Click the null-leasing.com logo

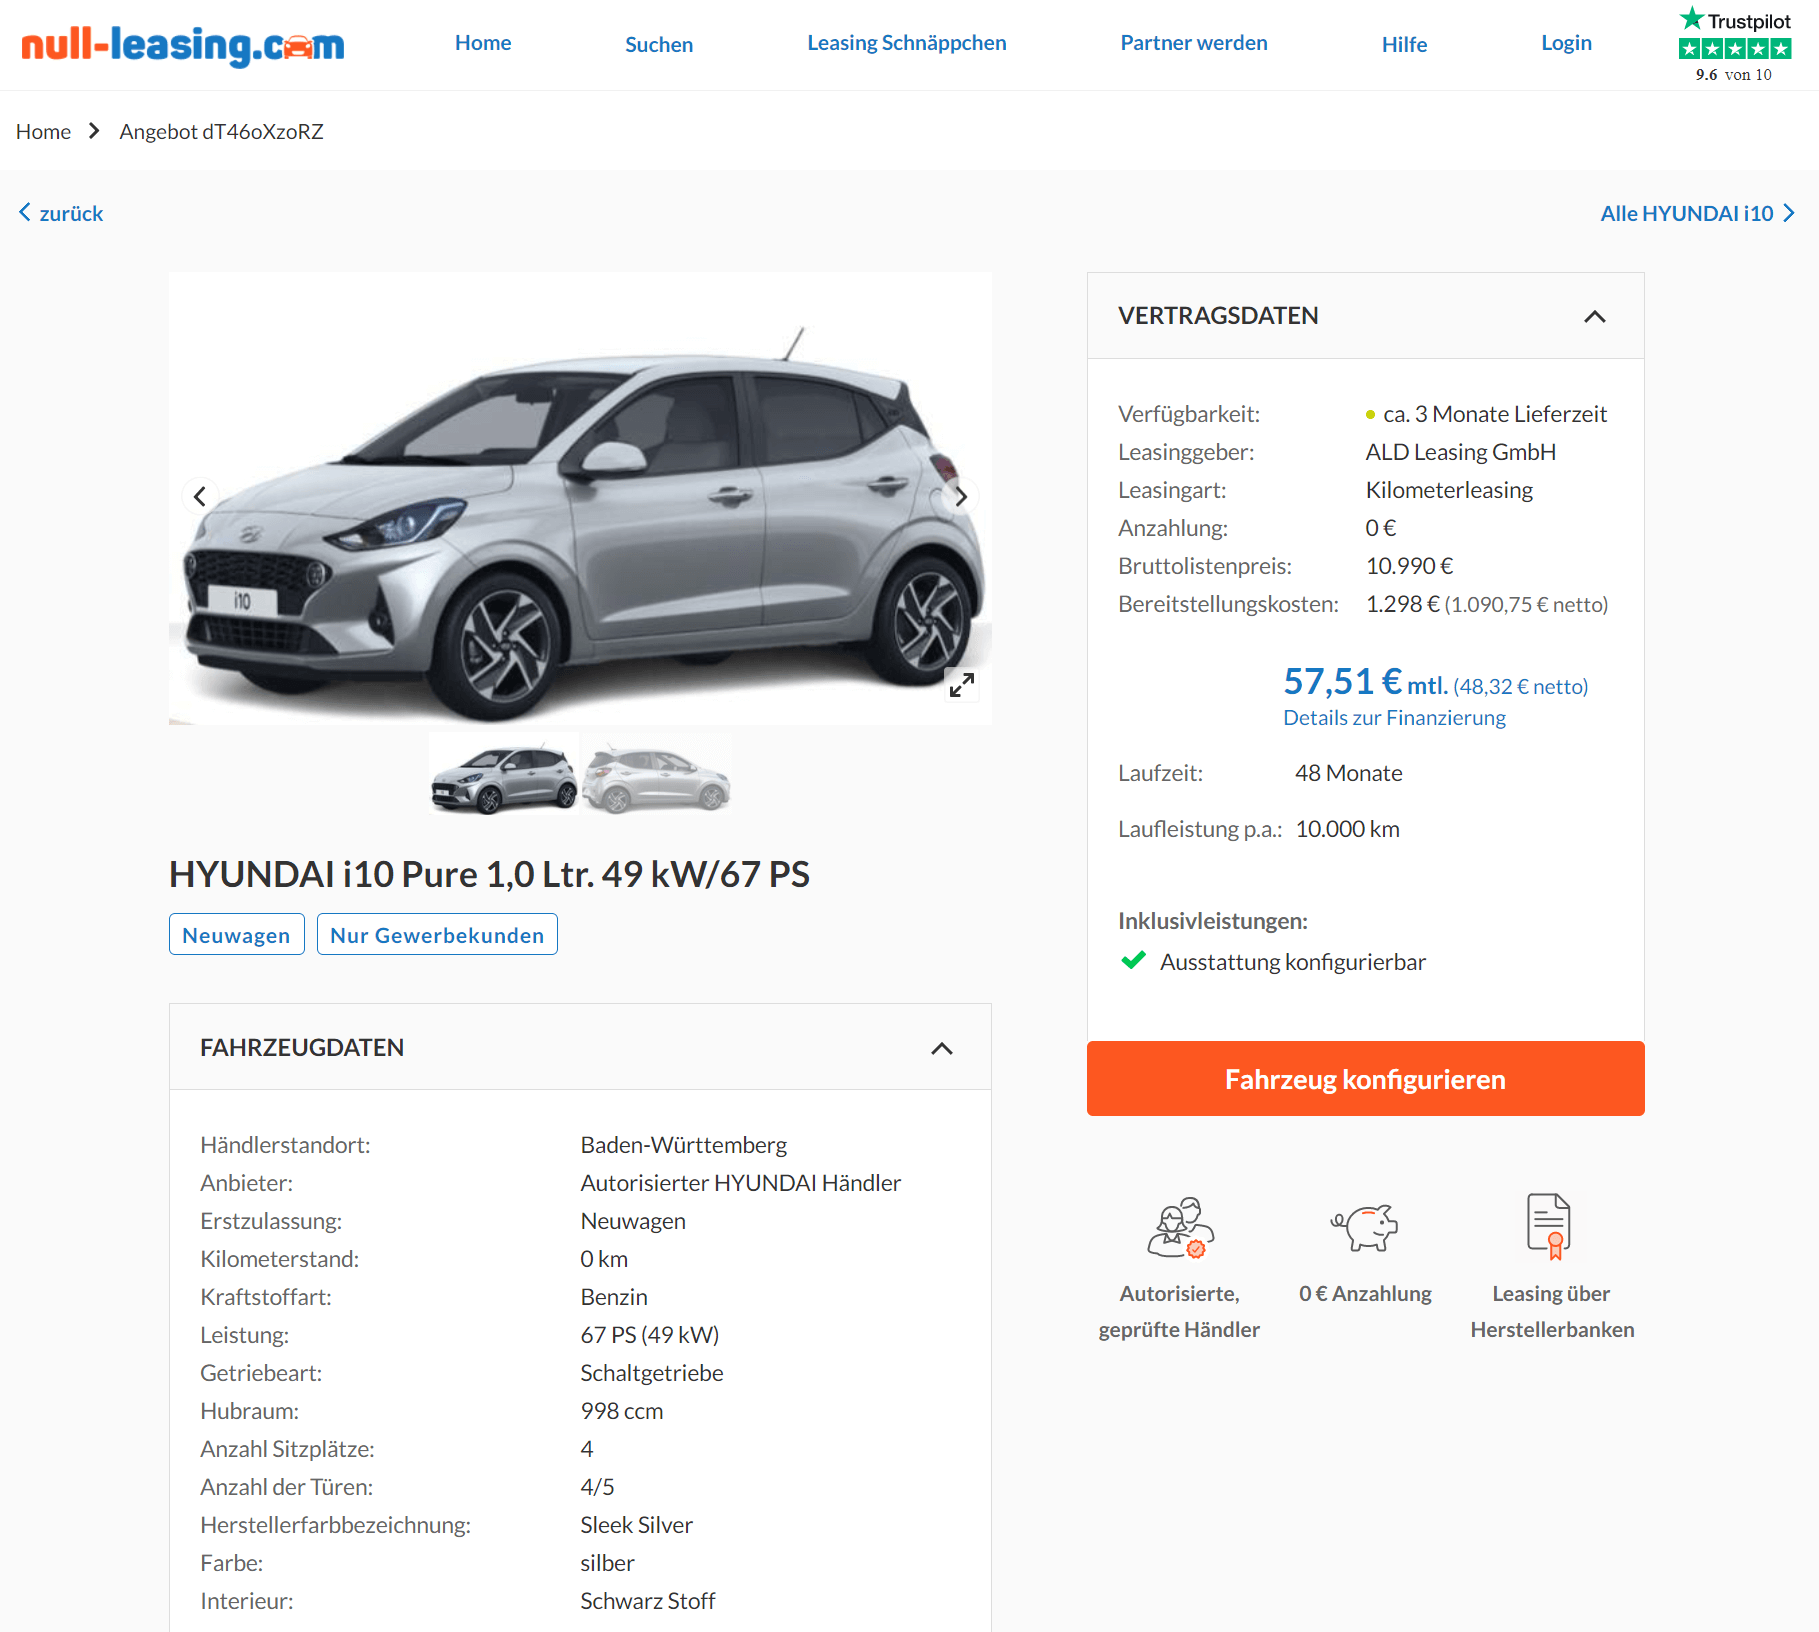point(182,45)
